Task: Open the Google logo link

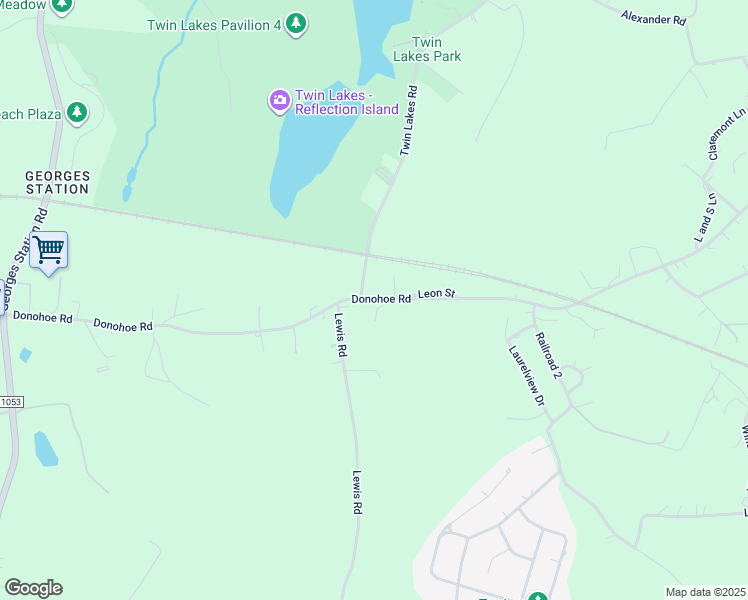Action: tap(33, 588)
